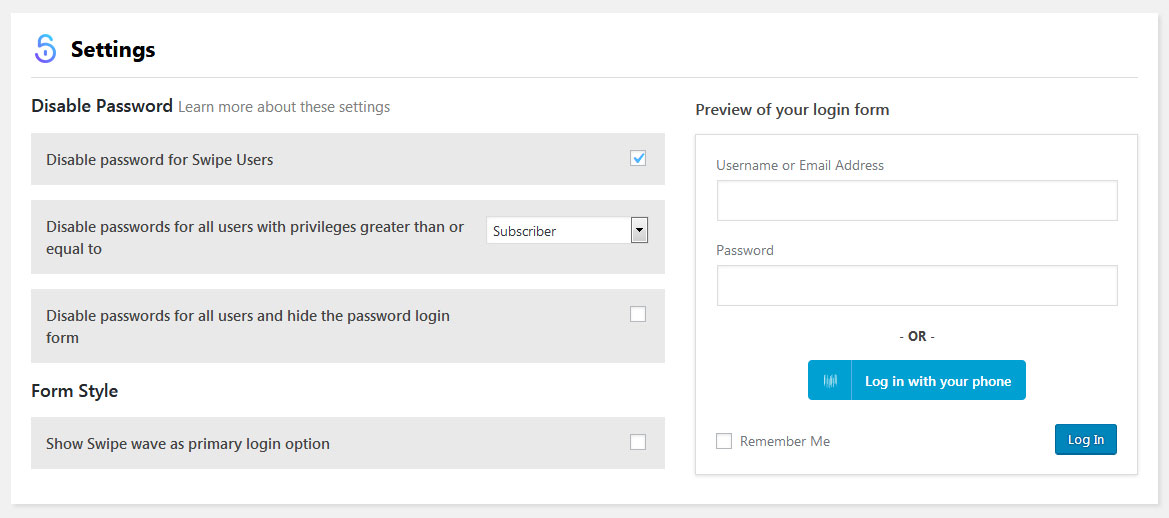Screen dimensions: 1169x518
Task: Enable Disable passwords for all users checkbox
Action: tap(638, 315)
